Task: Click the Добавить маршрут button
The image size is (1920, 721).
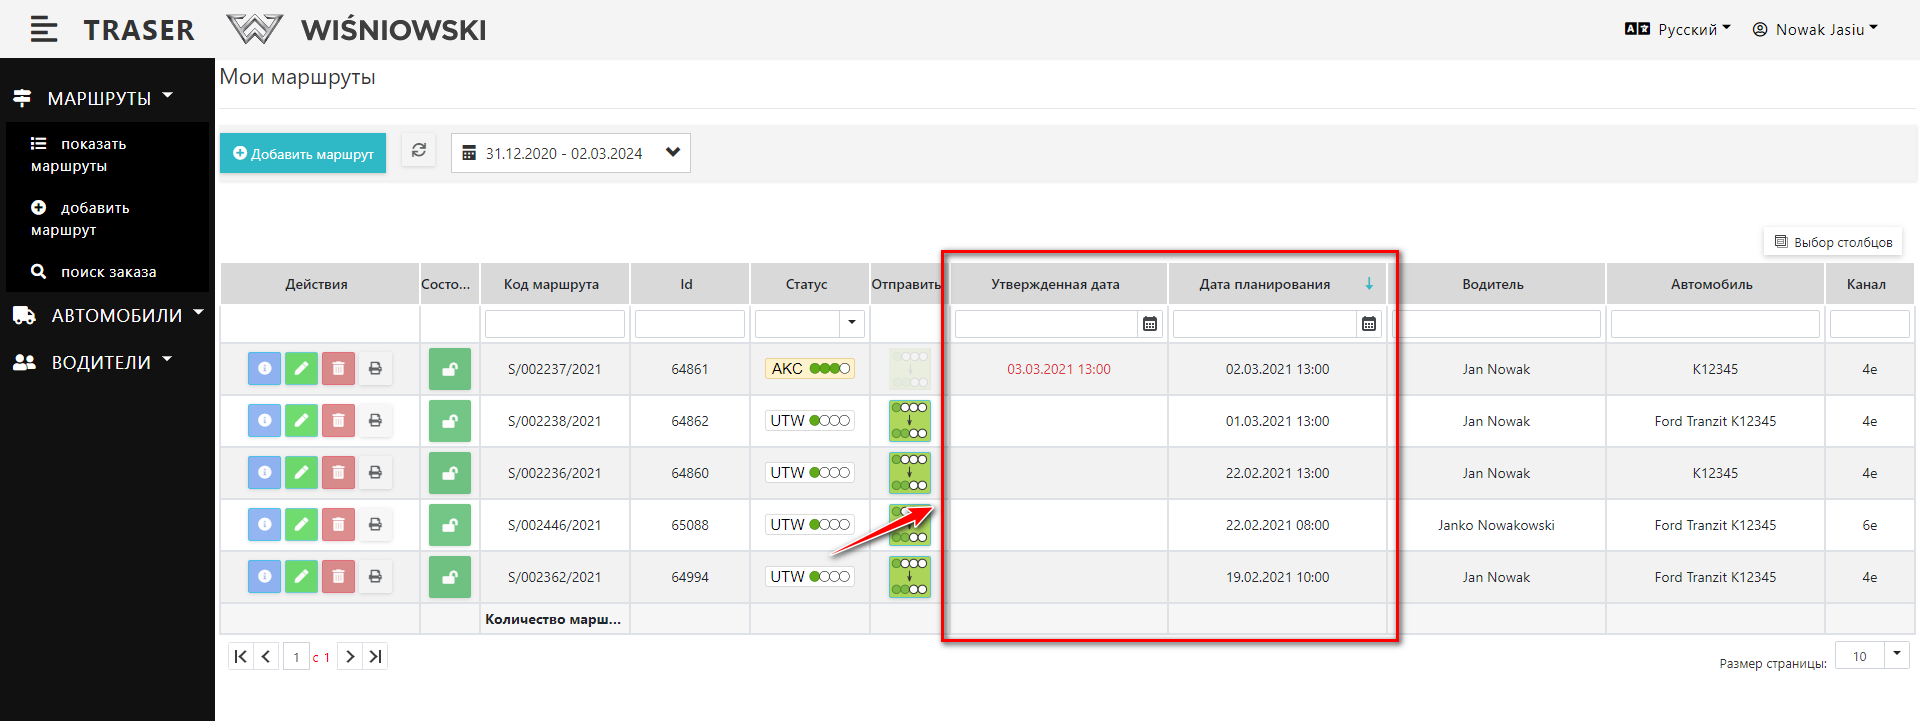Action: [x=303, y=154]
